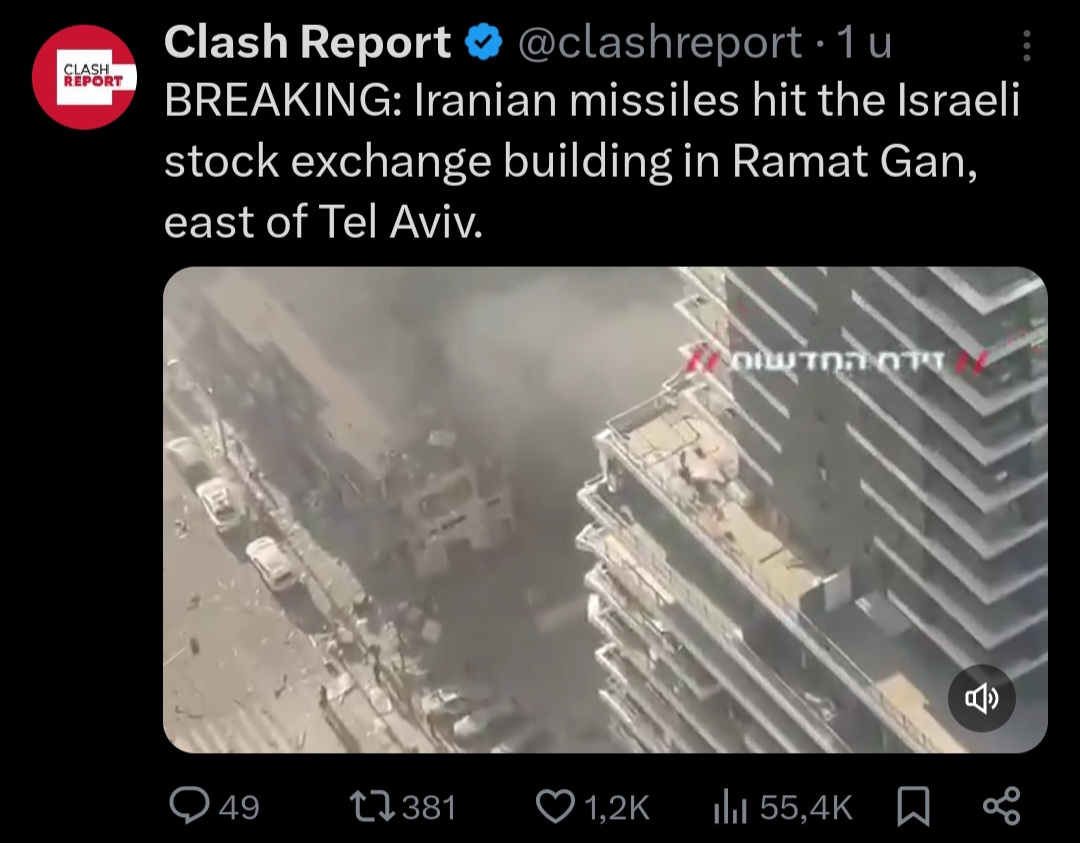Unmute the video with speaker icon
1080x843 pixels.
tap(981, 698)
